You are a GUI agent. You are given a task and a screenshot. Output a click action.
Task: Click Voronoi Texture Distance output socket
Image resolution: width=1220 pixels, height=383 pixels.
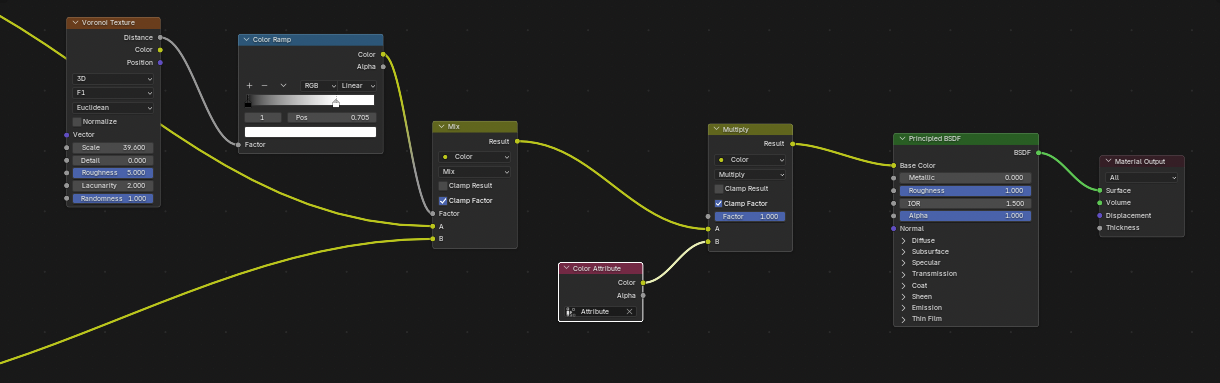[160, 37]
